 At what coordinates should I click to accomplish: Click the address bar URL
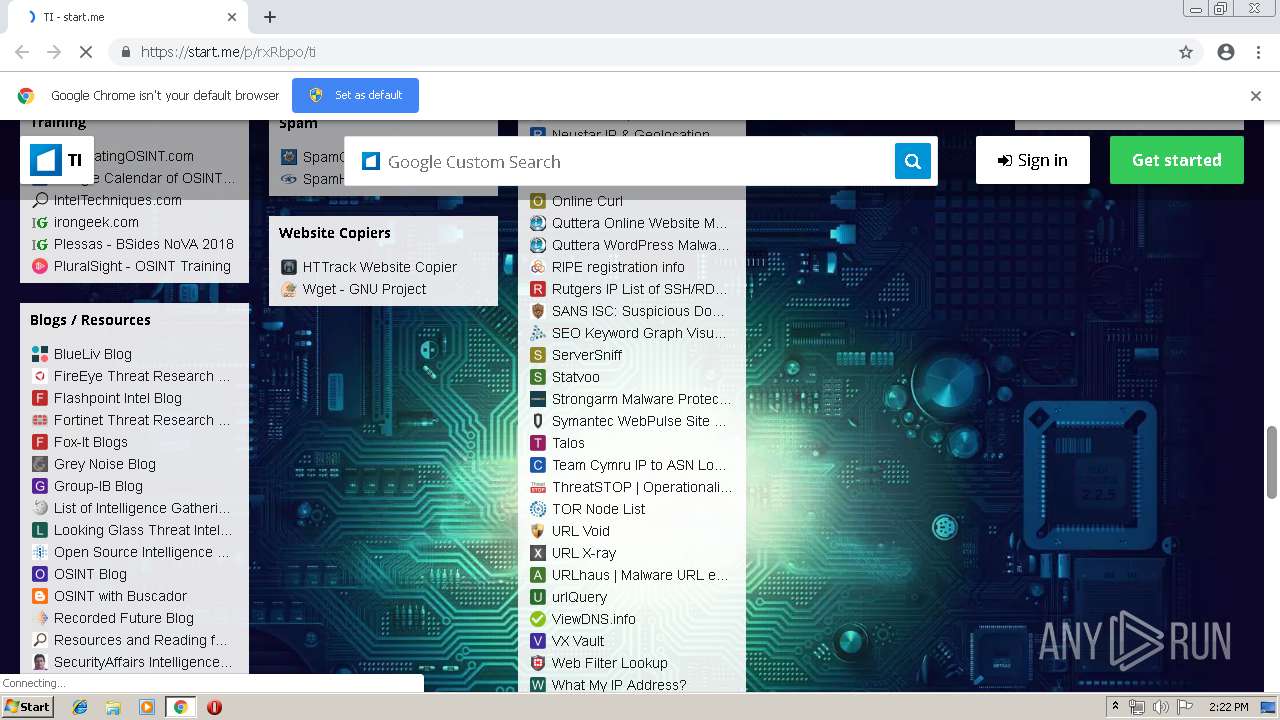228,52
